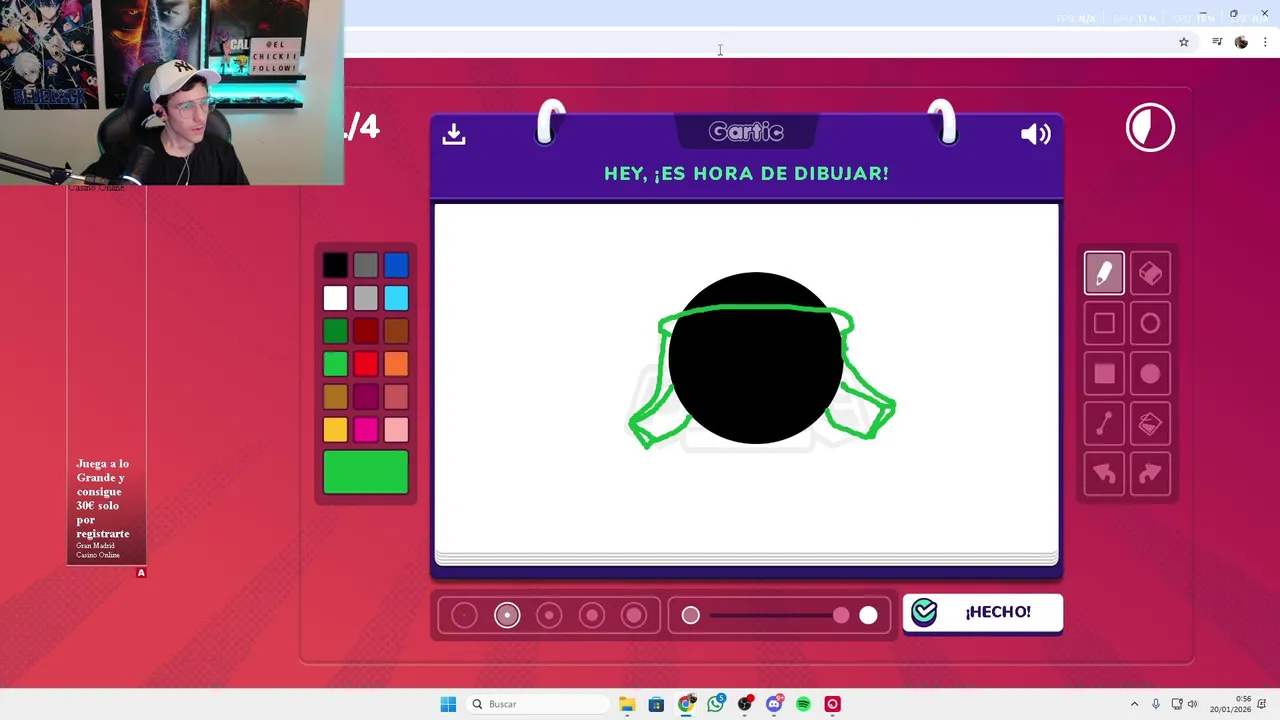Pick the dark green color swatch
The image size is (1280, 720).
335,331
